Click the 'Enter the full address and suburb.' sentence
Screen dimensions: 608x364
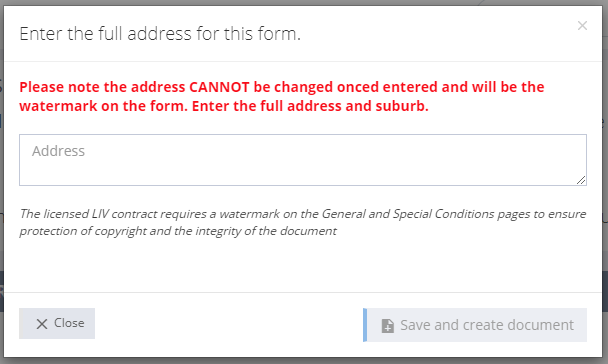310,106
